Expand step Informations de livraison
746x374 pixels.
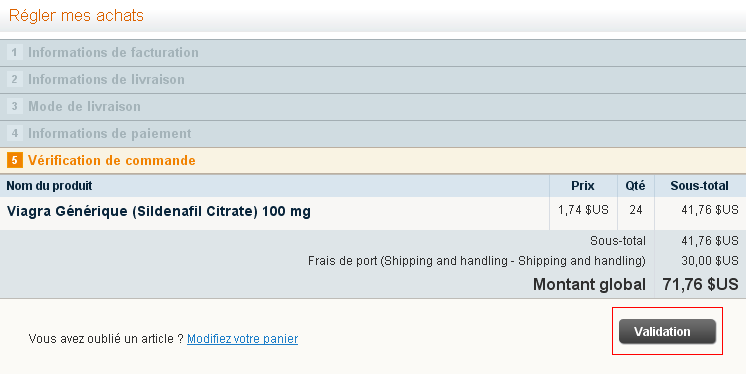coord(373,80)
